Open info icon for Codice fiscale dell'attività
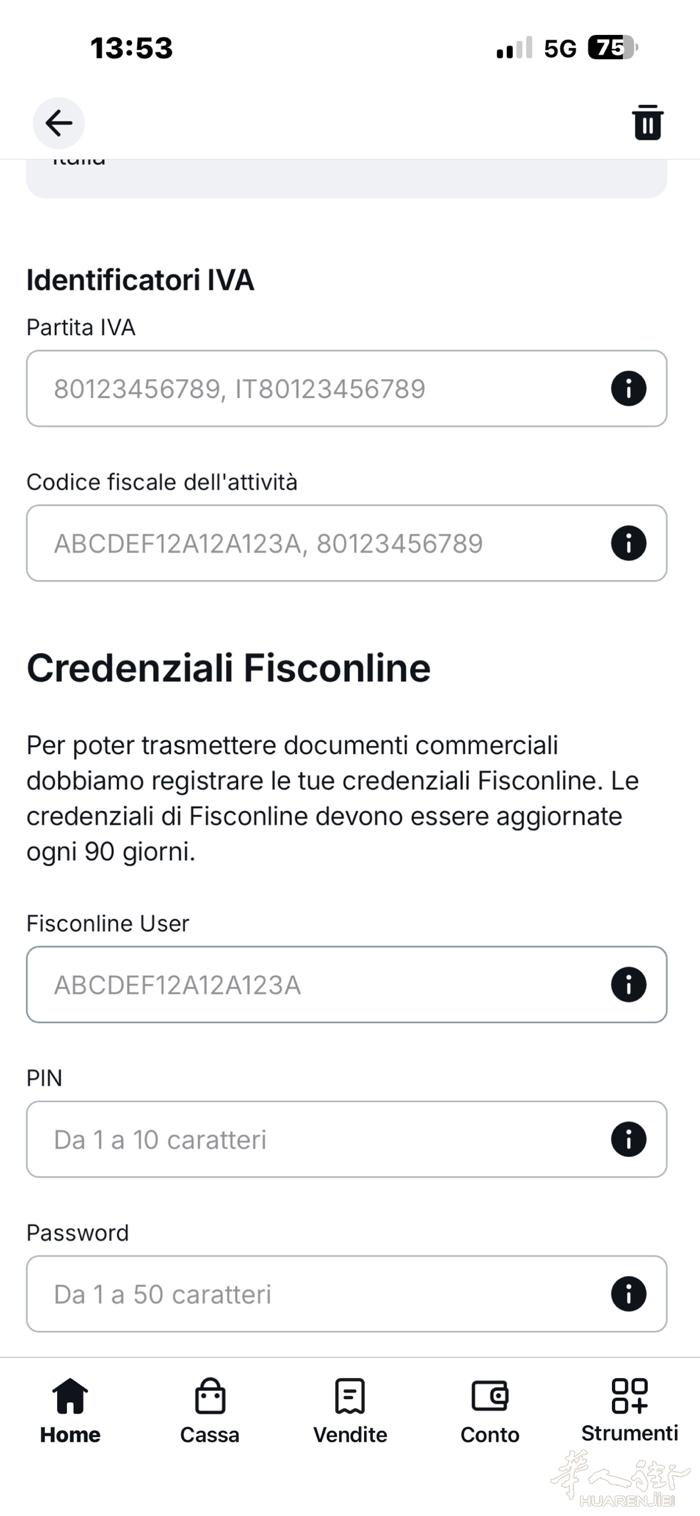 pos(628,543)
